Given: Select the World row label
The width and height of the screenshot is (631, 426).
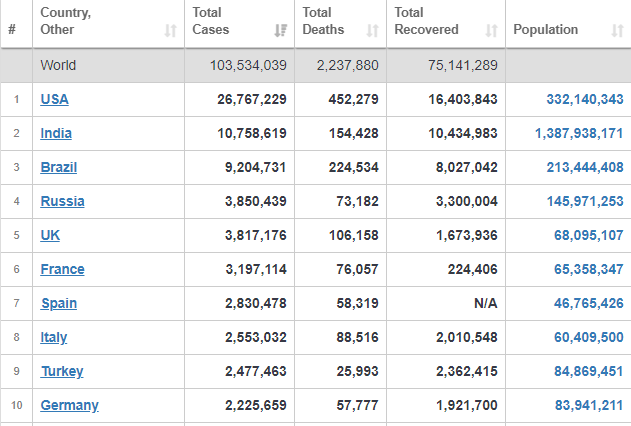Looking at the screenshot, I should pos(58,65).
